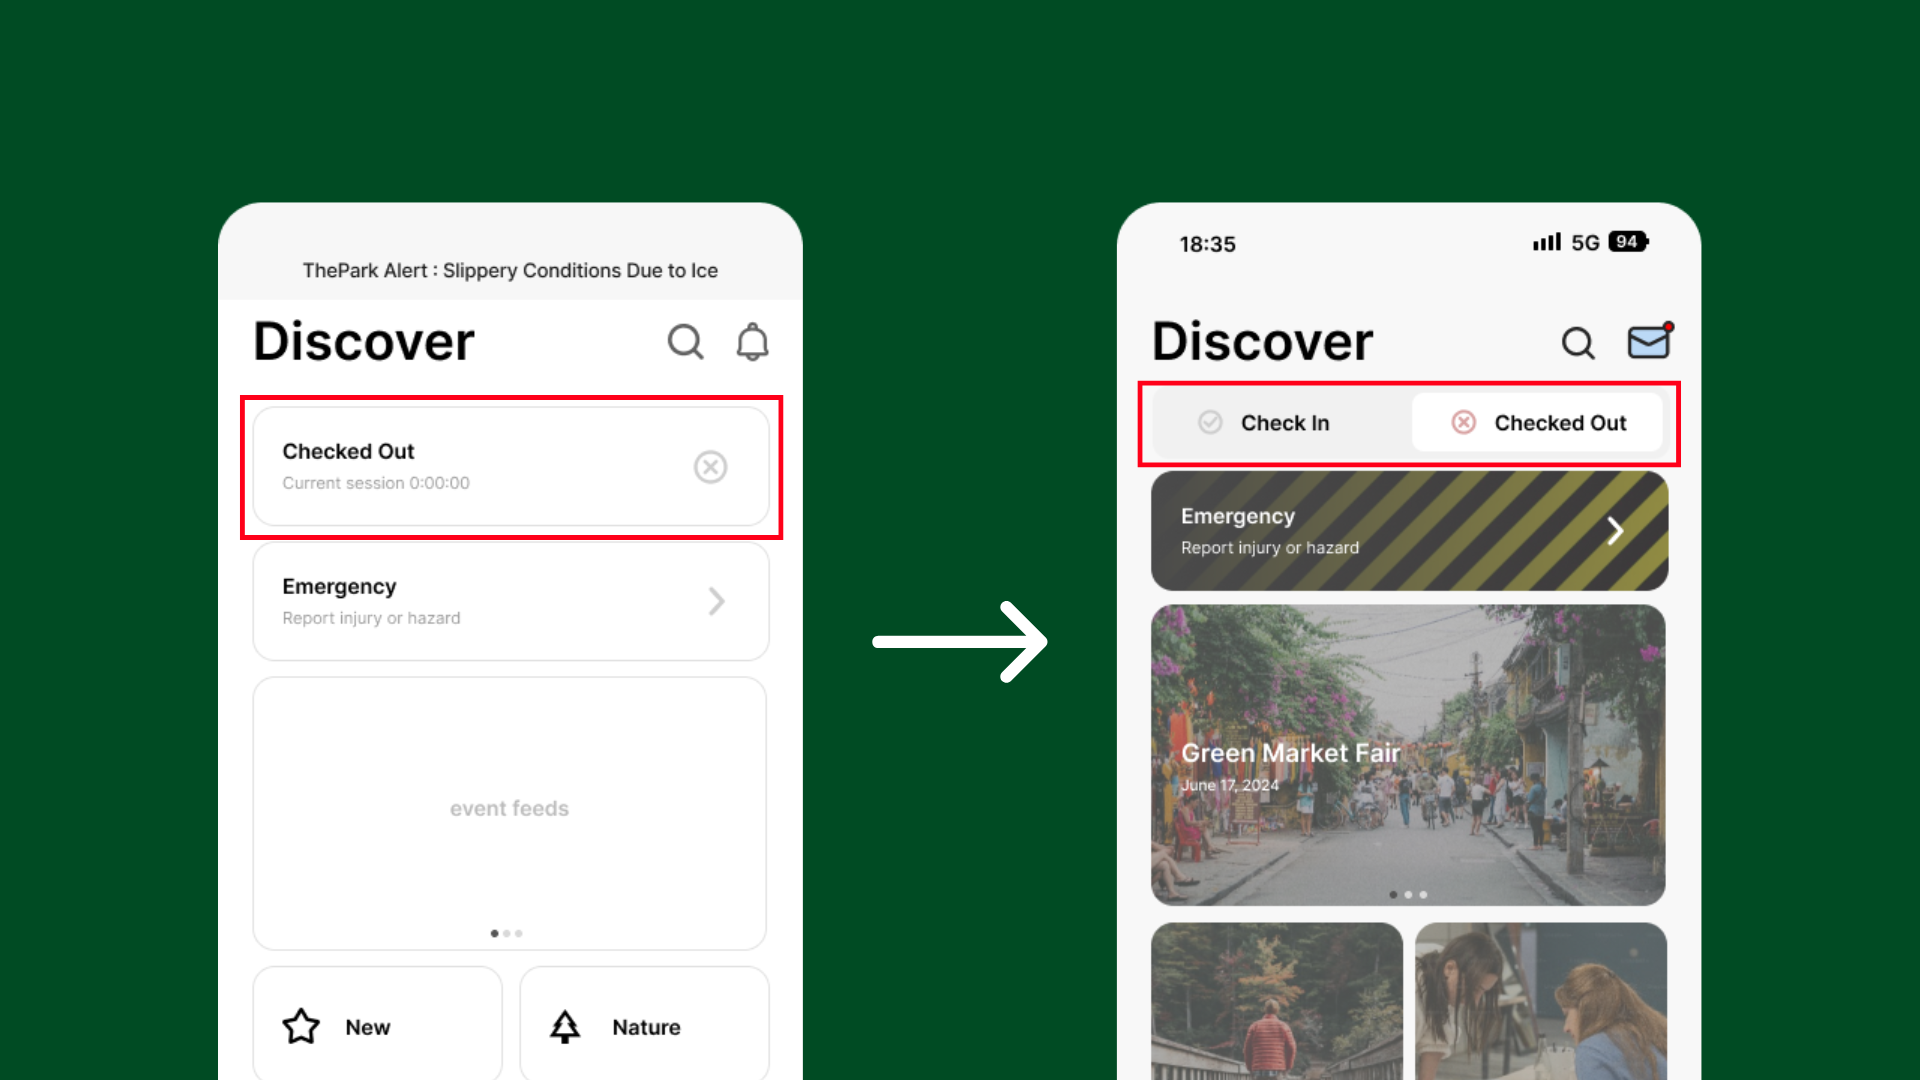The height and width of the screenshot is (1080, 1920).
Task: Open the Green Market Fair event image
Action: (x=1408, y=755)
